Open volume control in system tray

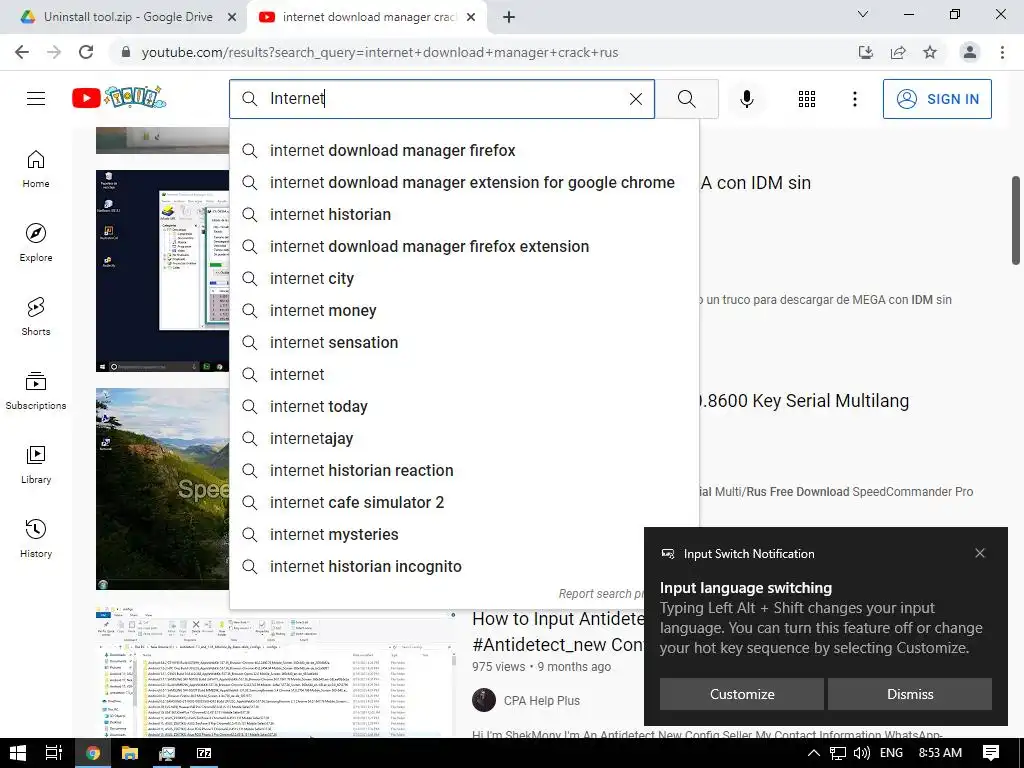coord(861,753)
